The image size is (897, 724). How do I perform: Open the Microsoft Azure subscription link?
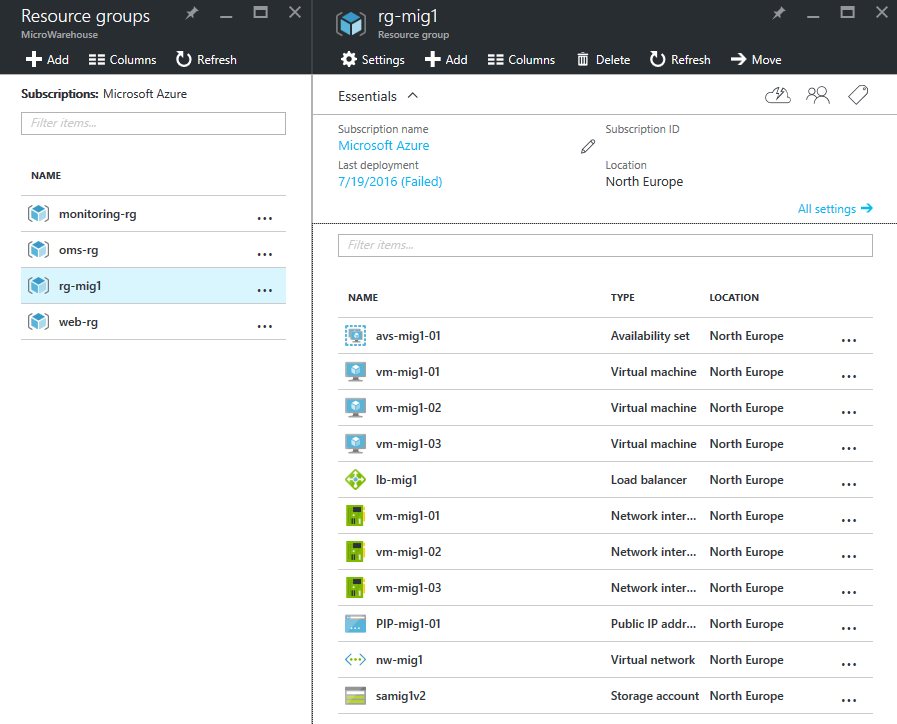(384, 146)
